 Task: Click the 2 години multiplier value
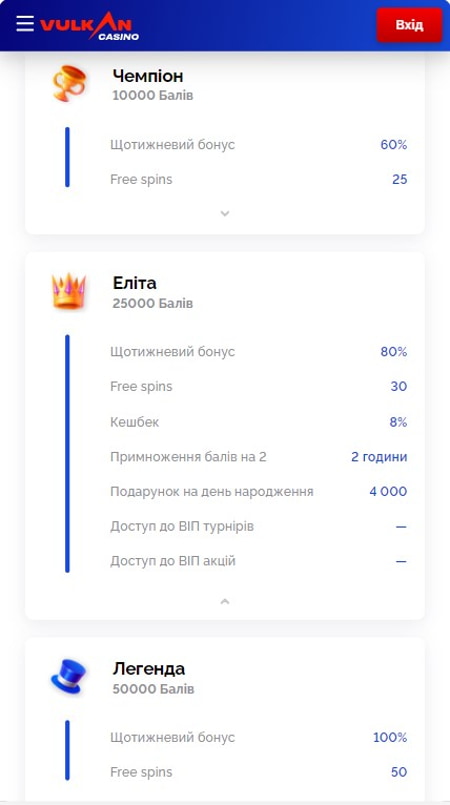379,457
